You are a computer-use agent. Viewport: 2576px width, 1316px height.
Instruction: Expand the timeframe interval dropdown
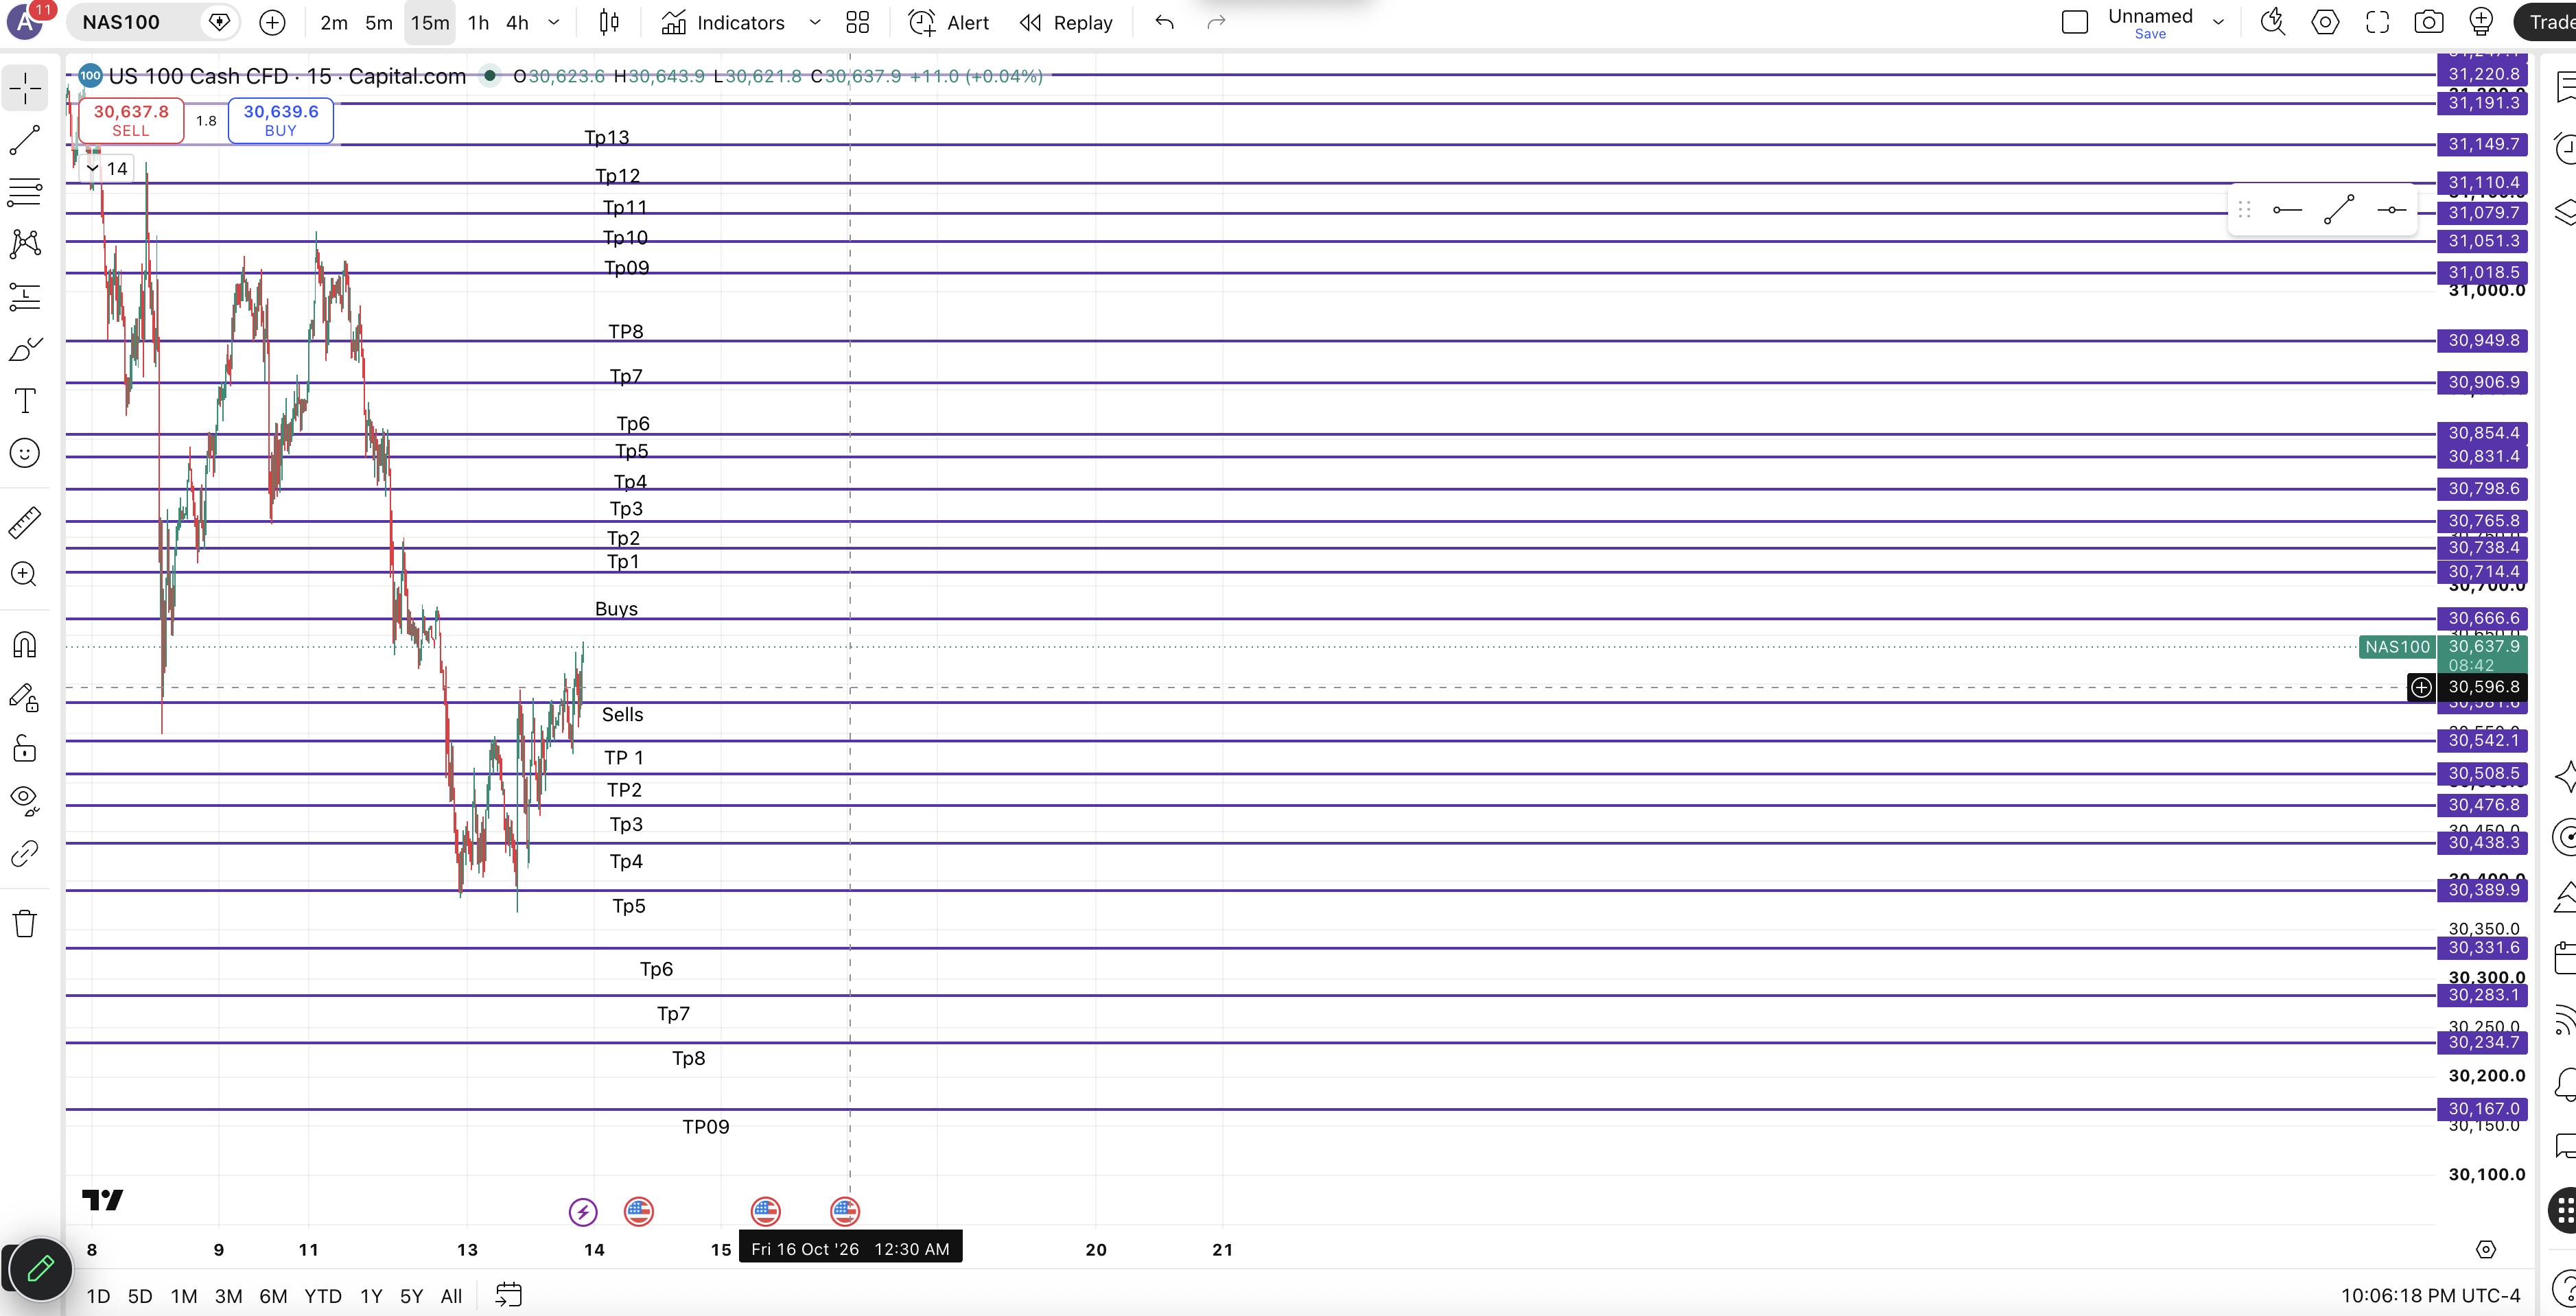point(554,23)
